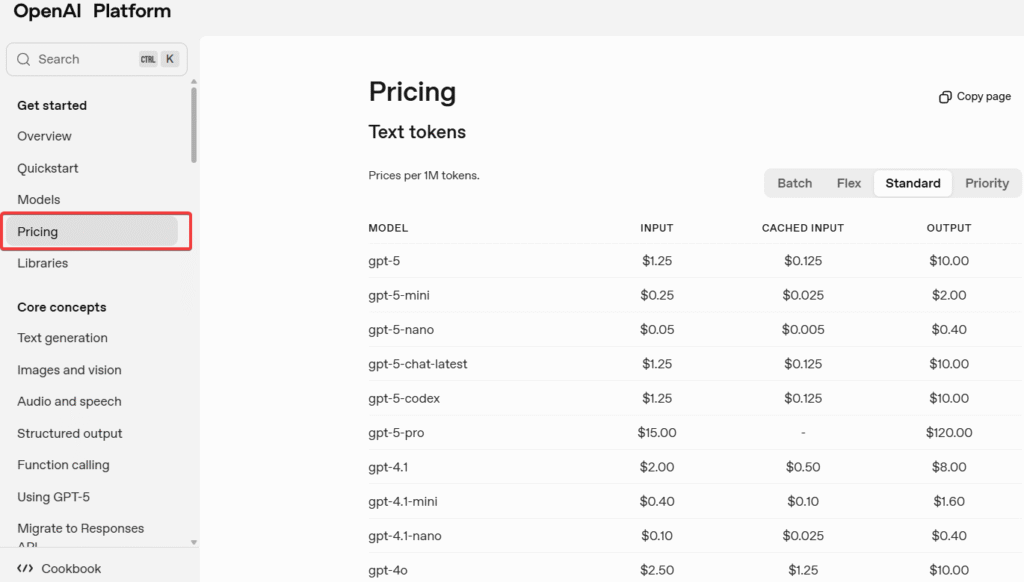Click the sidebar vertical scrollbar thumb
This screenshot has height=582, width=1024.
point(193,125)
